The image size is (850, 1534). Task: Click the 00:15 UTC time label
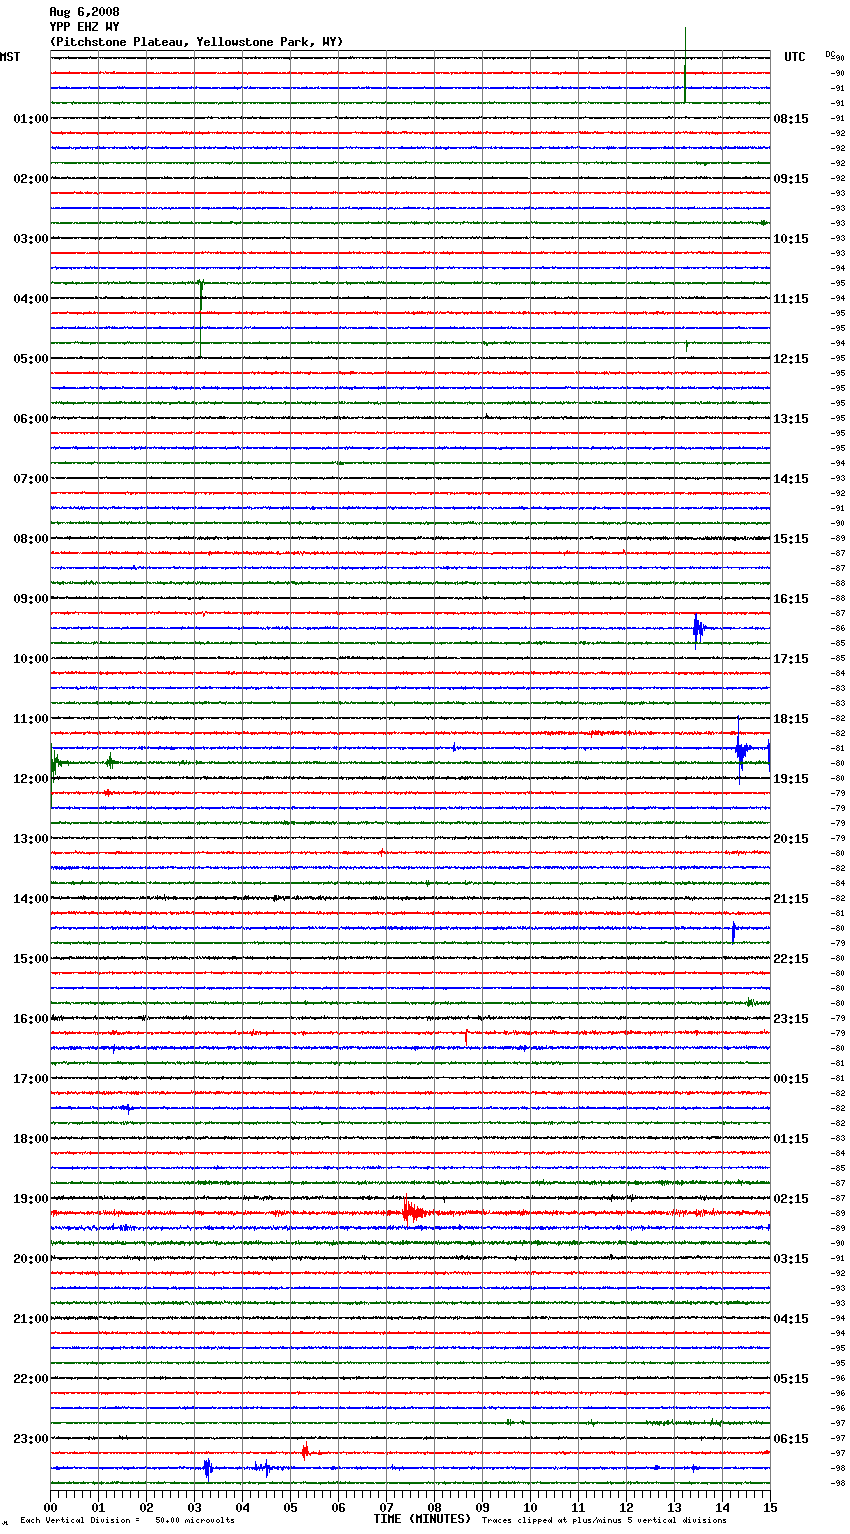pos(791,1079)
